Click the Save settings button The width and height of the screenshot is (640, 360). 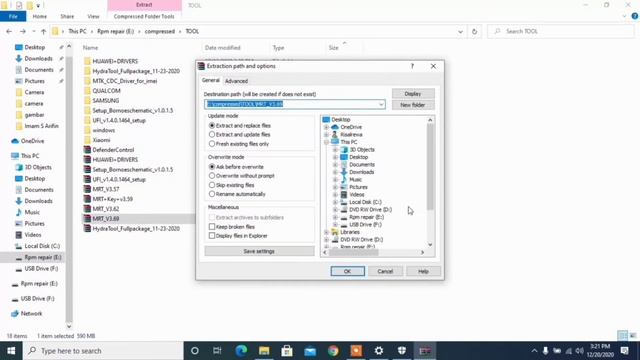pos(259,251)
